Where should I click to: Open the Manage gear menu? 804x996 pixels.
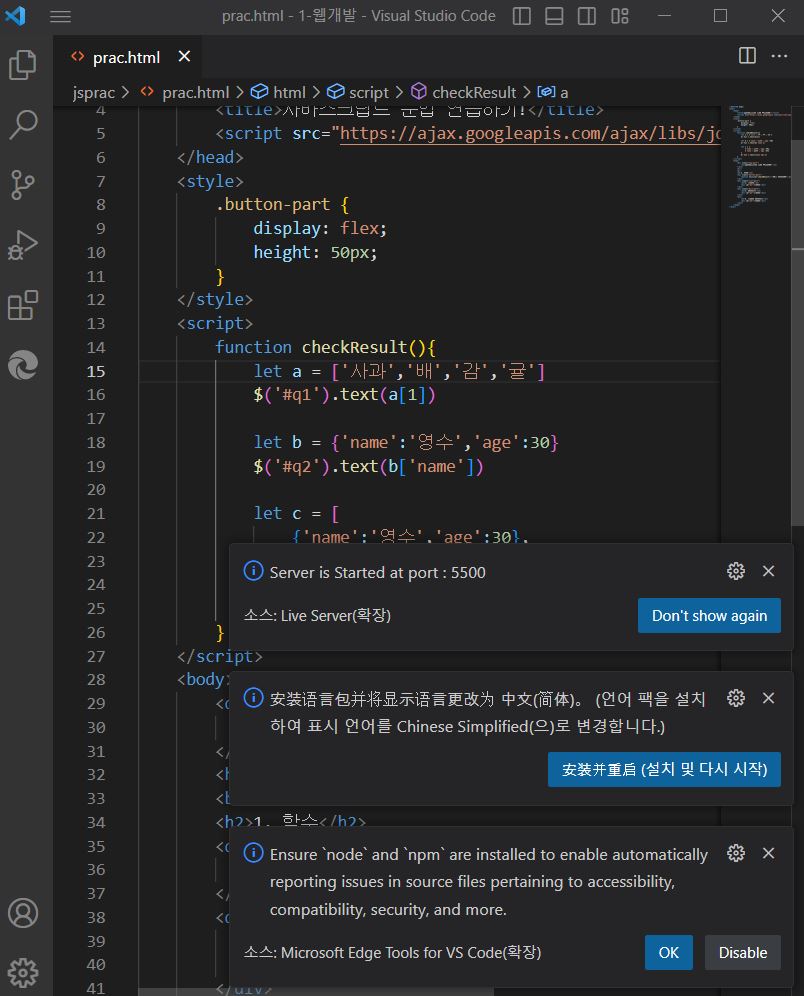pyautogui.click(x=23, y=972)
